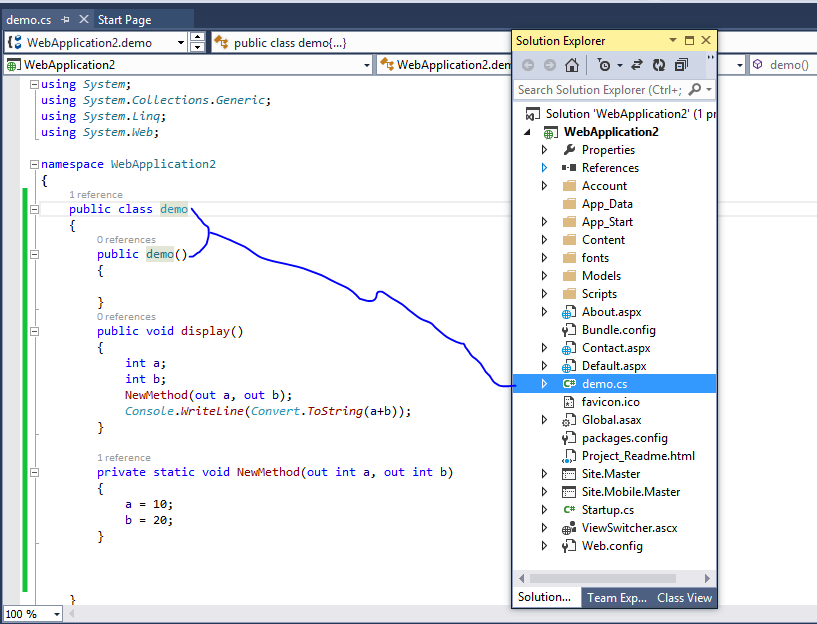Select the Scripts folder row
Image resolution: width=817 pixels, height=624 pixels.
tap(614, 294)
